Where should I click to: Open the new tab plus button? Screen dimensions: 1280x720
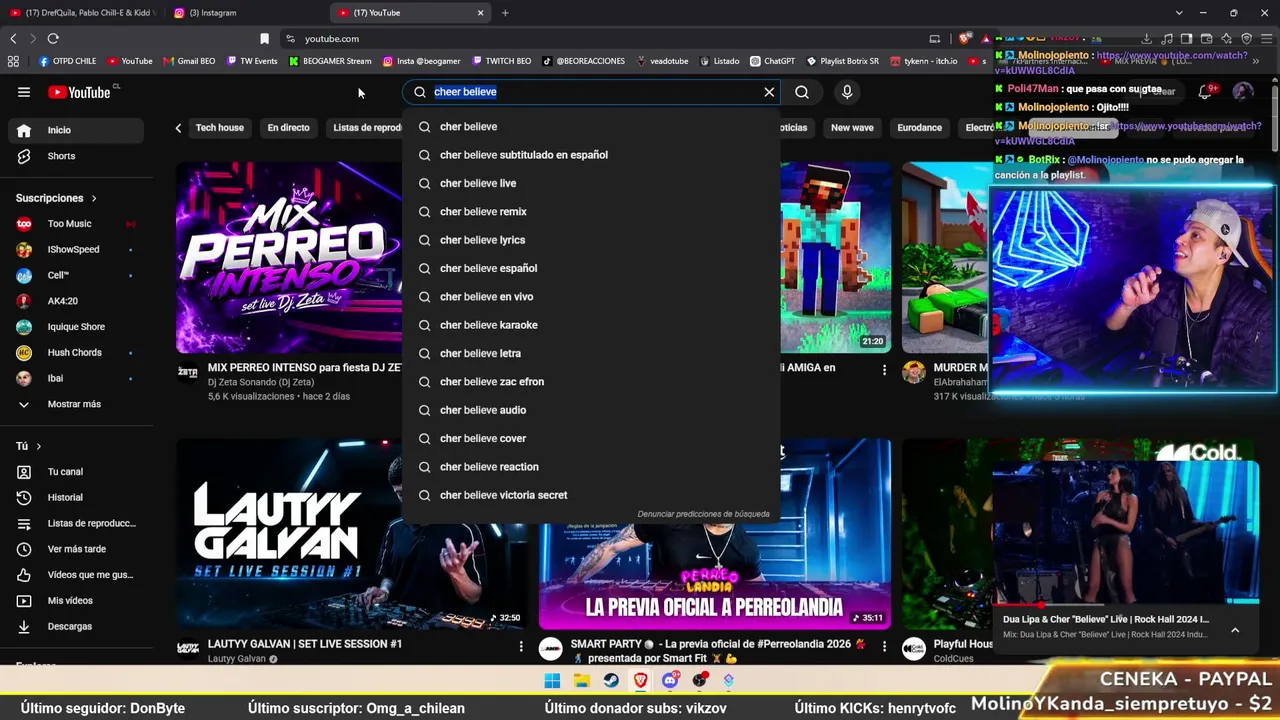coord(505,13)
